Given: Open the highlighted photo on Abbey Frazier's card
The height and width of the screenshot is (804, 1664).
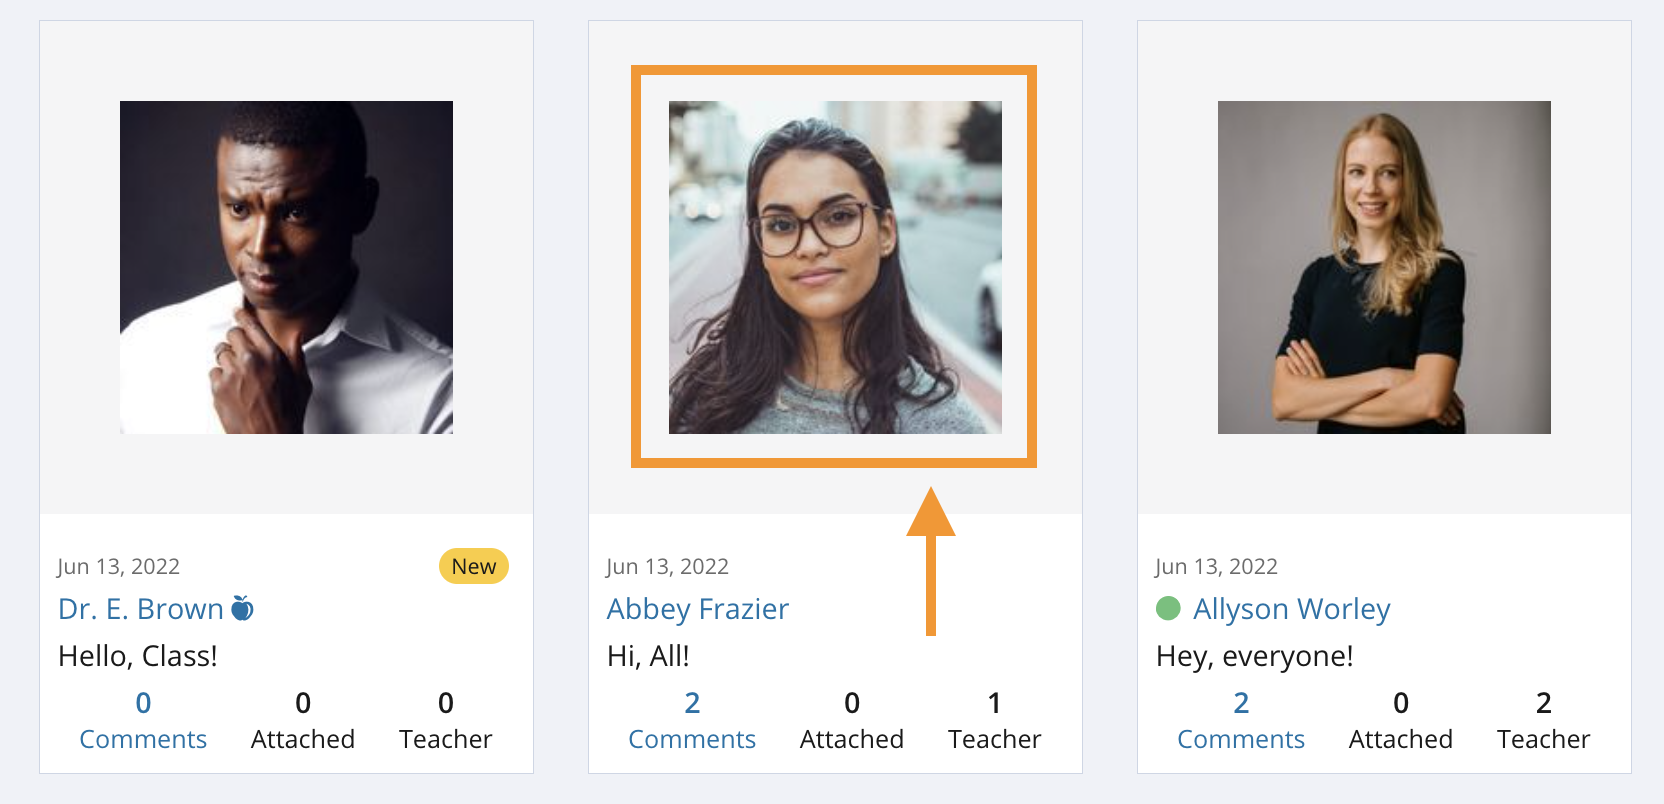Looking at the screenshot, I should tap(835, 267).
